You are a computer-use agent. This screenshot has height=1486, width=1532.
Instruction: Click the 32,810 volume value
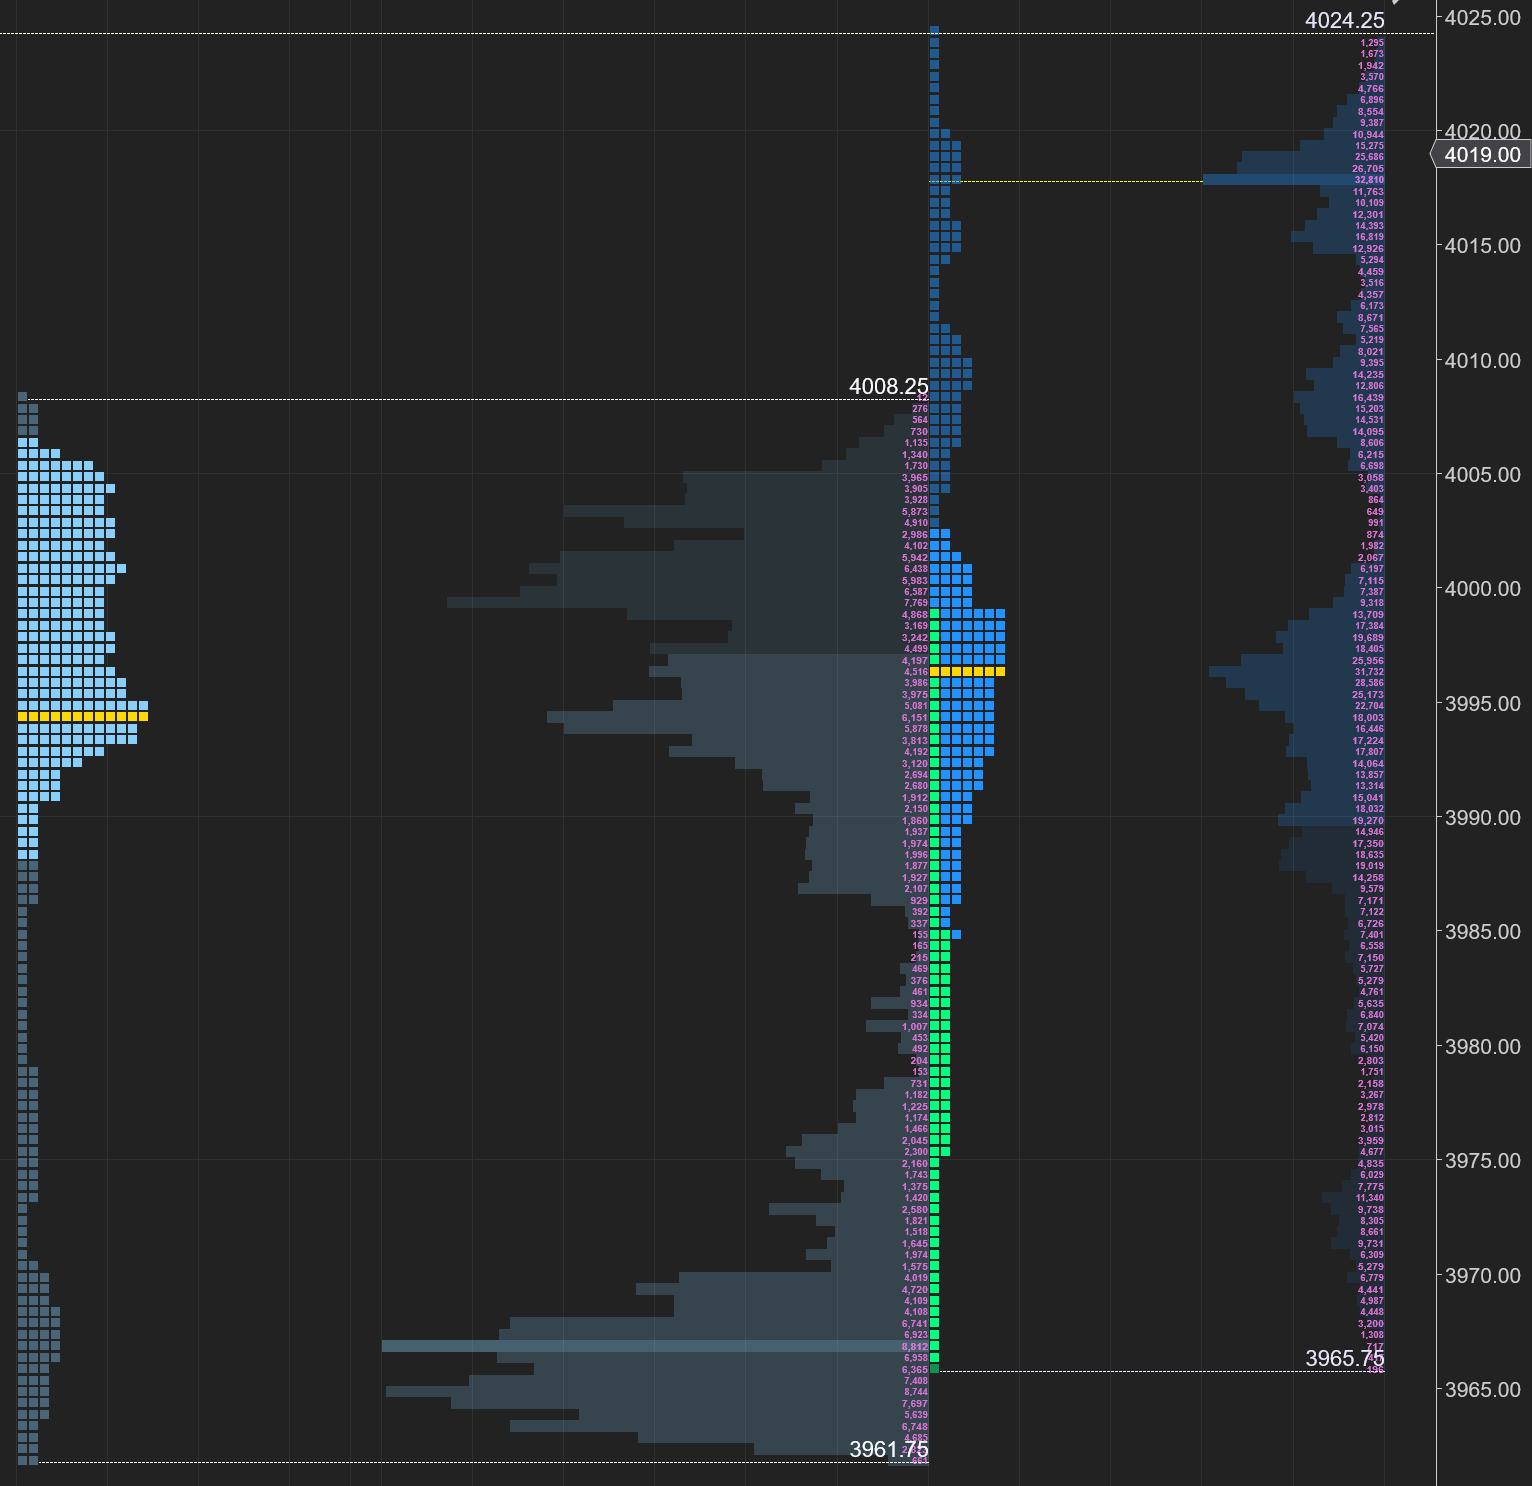point(1369,180)
